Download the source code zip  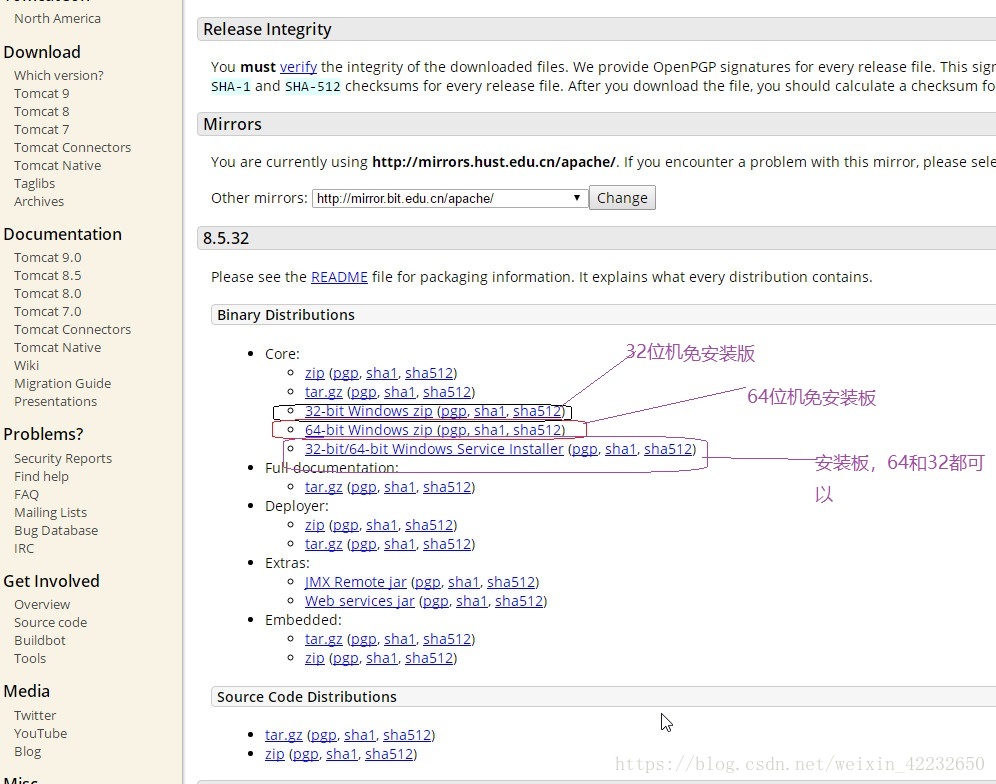click(x=274, y=754)
